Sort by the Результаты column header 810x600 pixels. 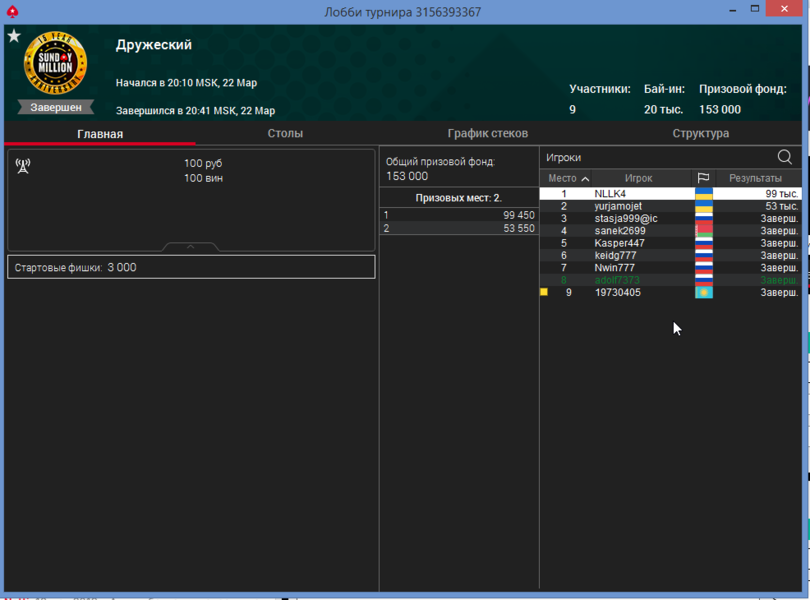(x=755, y=178)
